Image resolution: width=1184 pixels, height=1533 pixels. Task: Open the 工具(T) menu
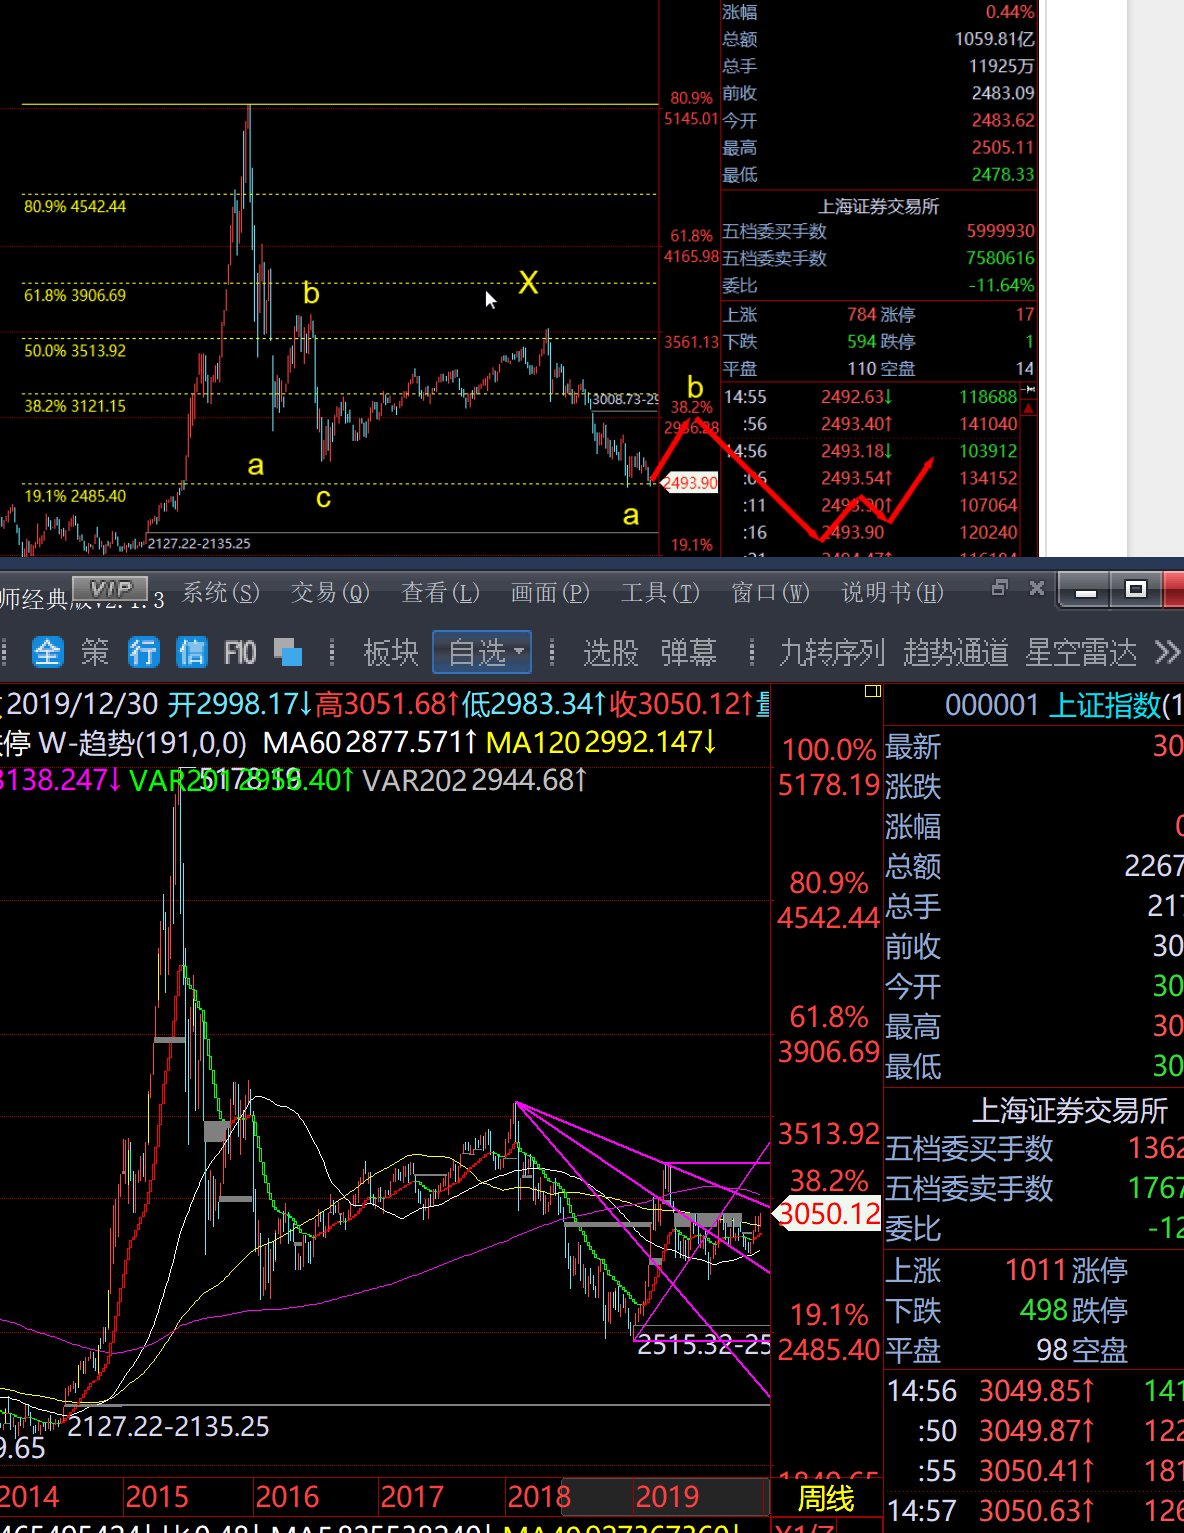[660, 593]
